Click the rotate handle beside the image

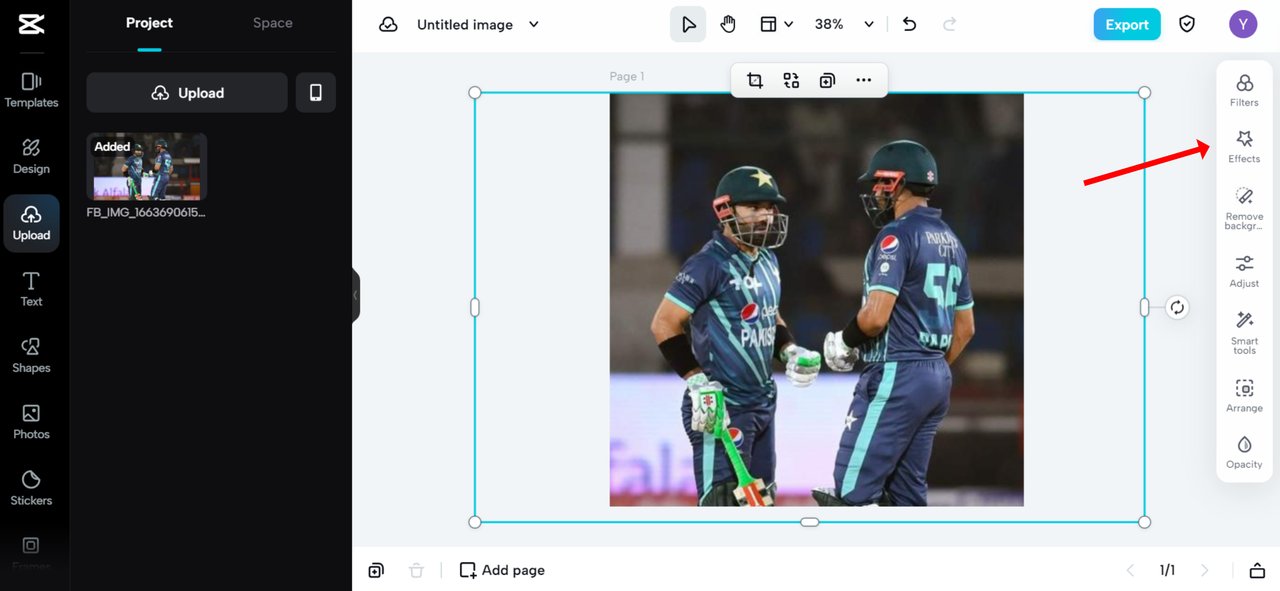pos(1177,307)
